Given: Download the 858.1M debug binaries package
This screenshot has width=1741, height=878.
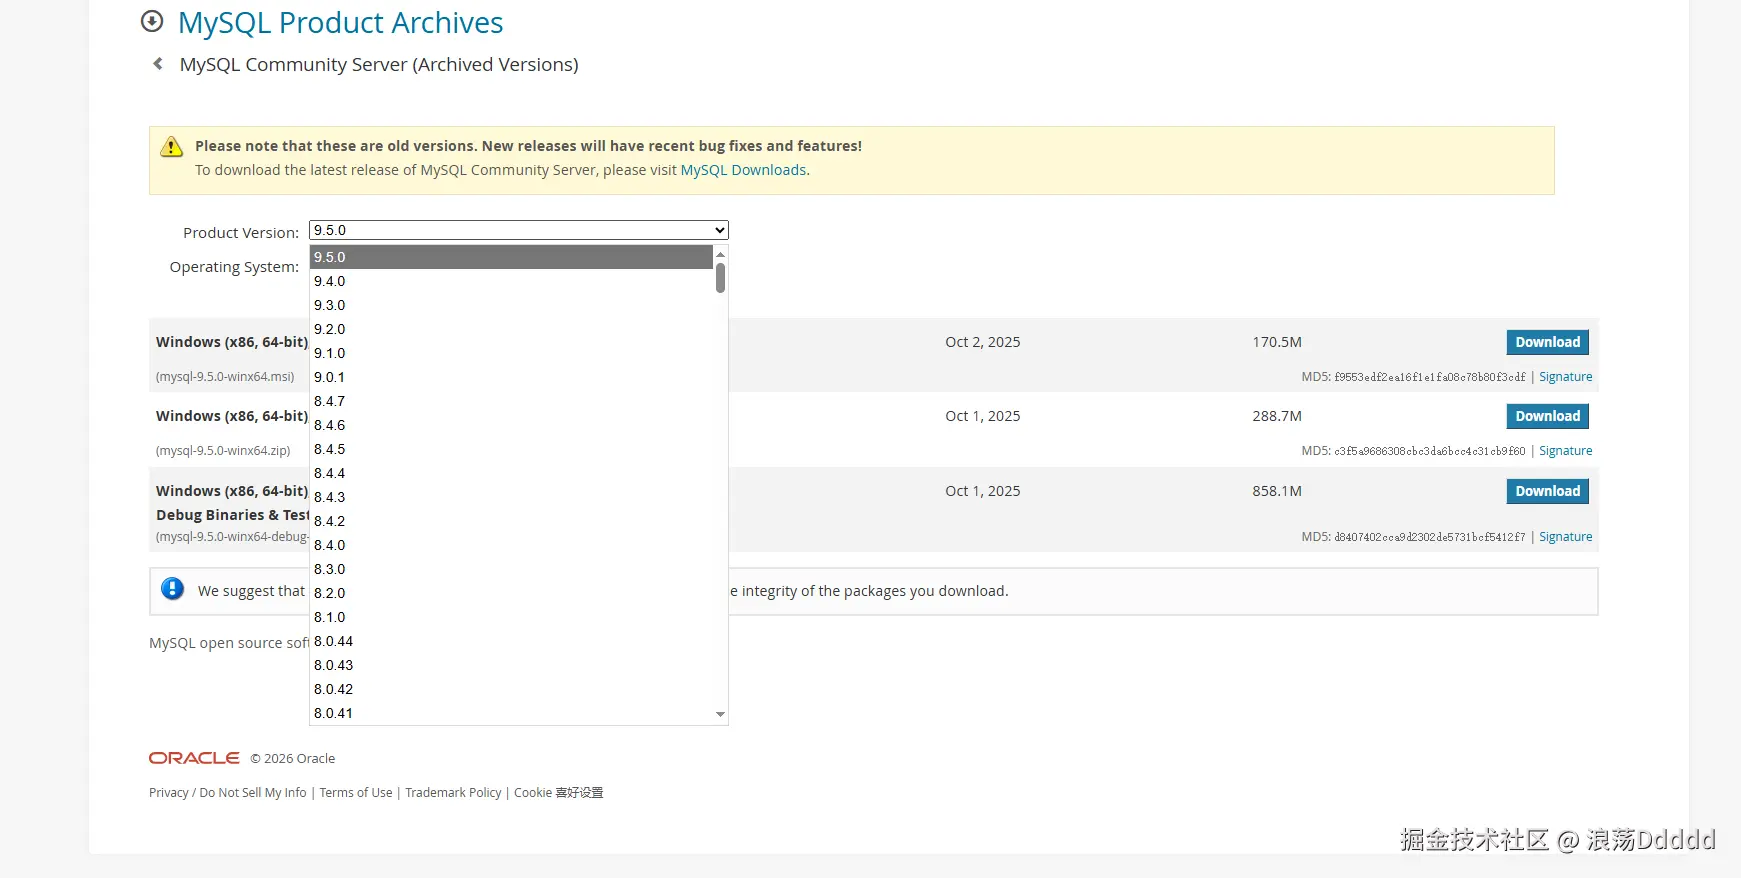Looking at the screenshot, I should click(x=1547, y=491).
